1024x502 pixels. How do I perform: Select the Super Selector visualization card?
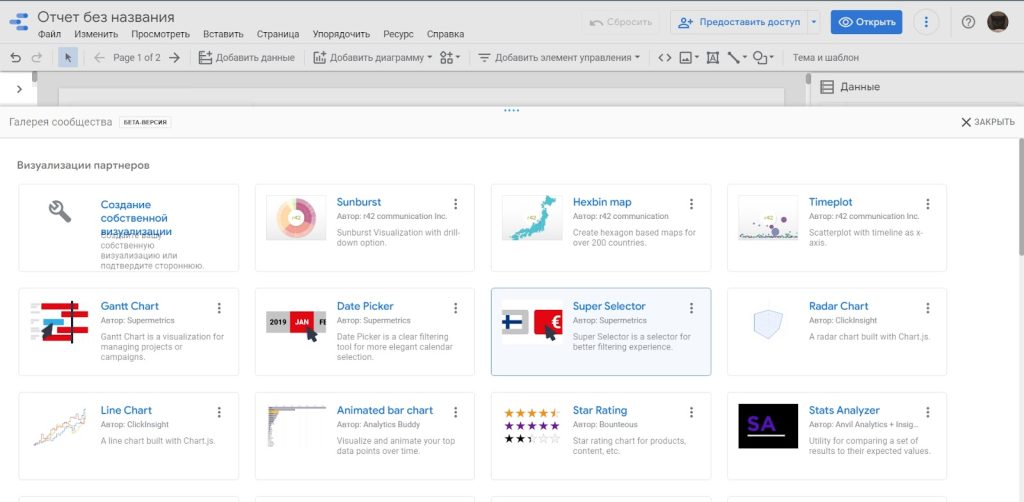tap(600, 332)
